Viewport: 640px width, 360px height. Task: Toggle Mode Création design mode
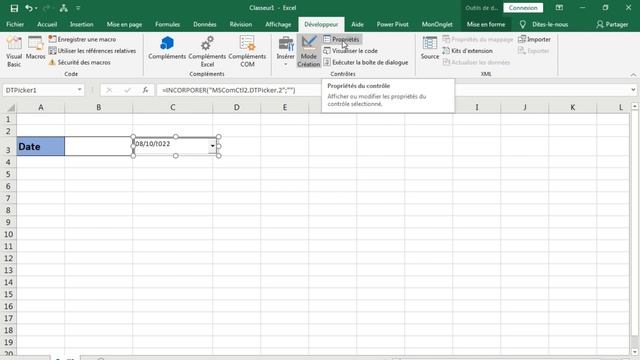click(309, 51)
